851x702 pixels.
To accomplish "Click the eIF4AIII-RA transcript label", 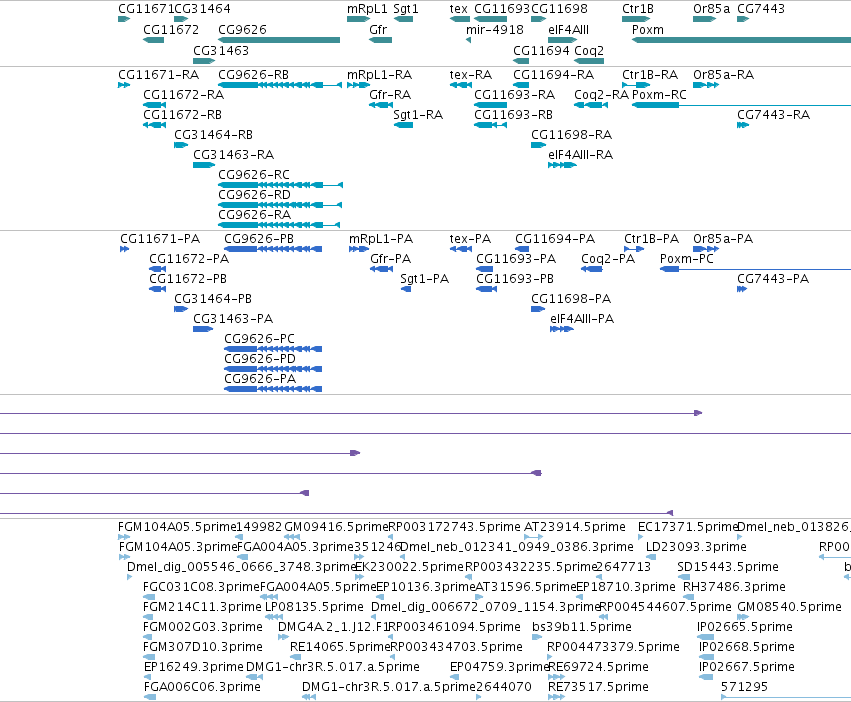I will coord(581,155).
